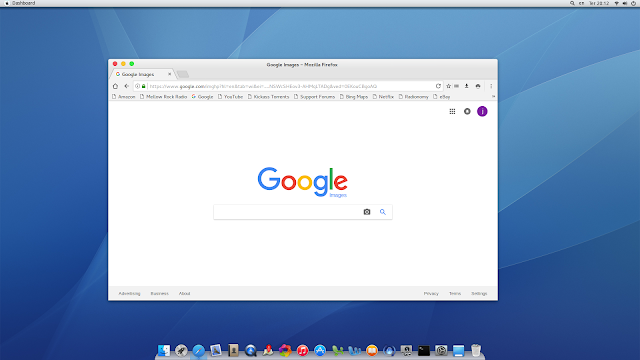Open the Trash in the dock
This screenshot has width=640, height=360.
476,350
